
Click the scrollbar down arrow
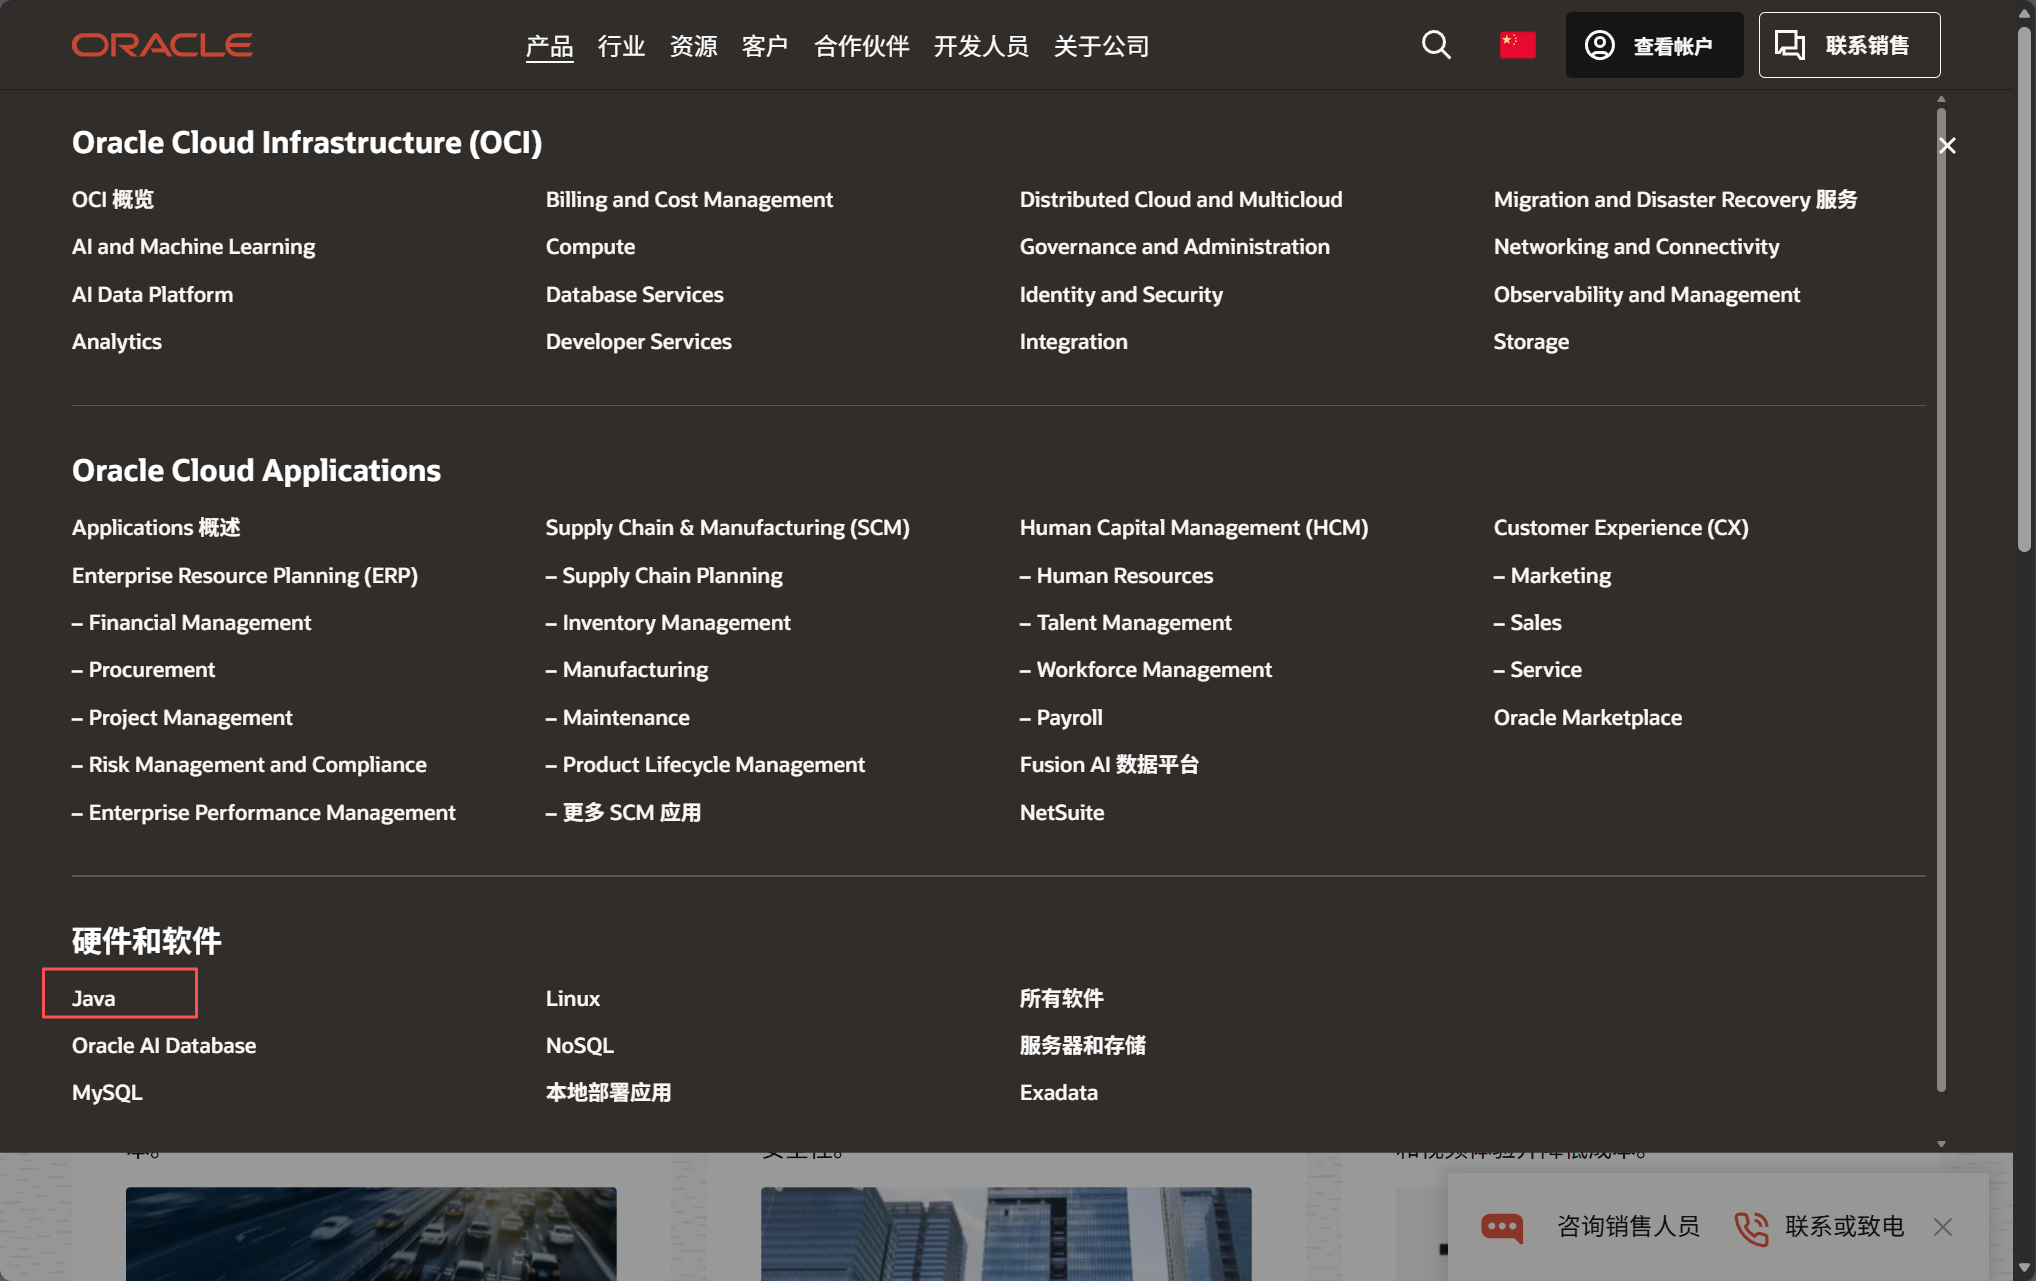pos(1941,1143)
